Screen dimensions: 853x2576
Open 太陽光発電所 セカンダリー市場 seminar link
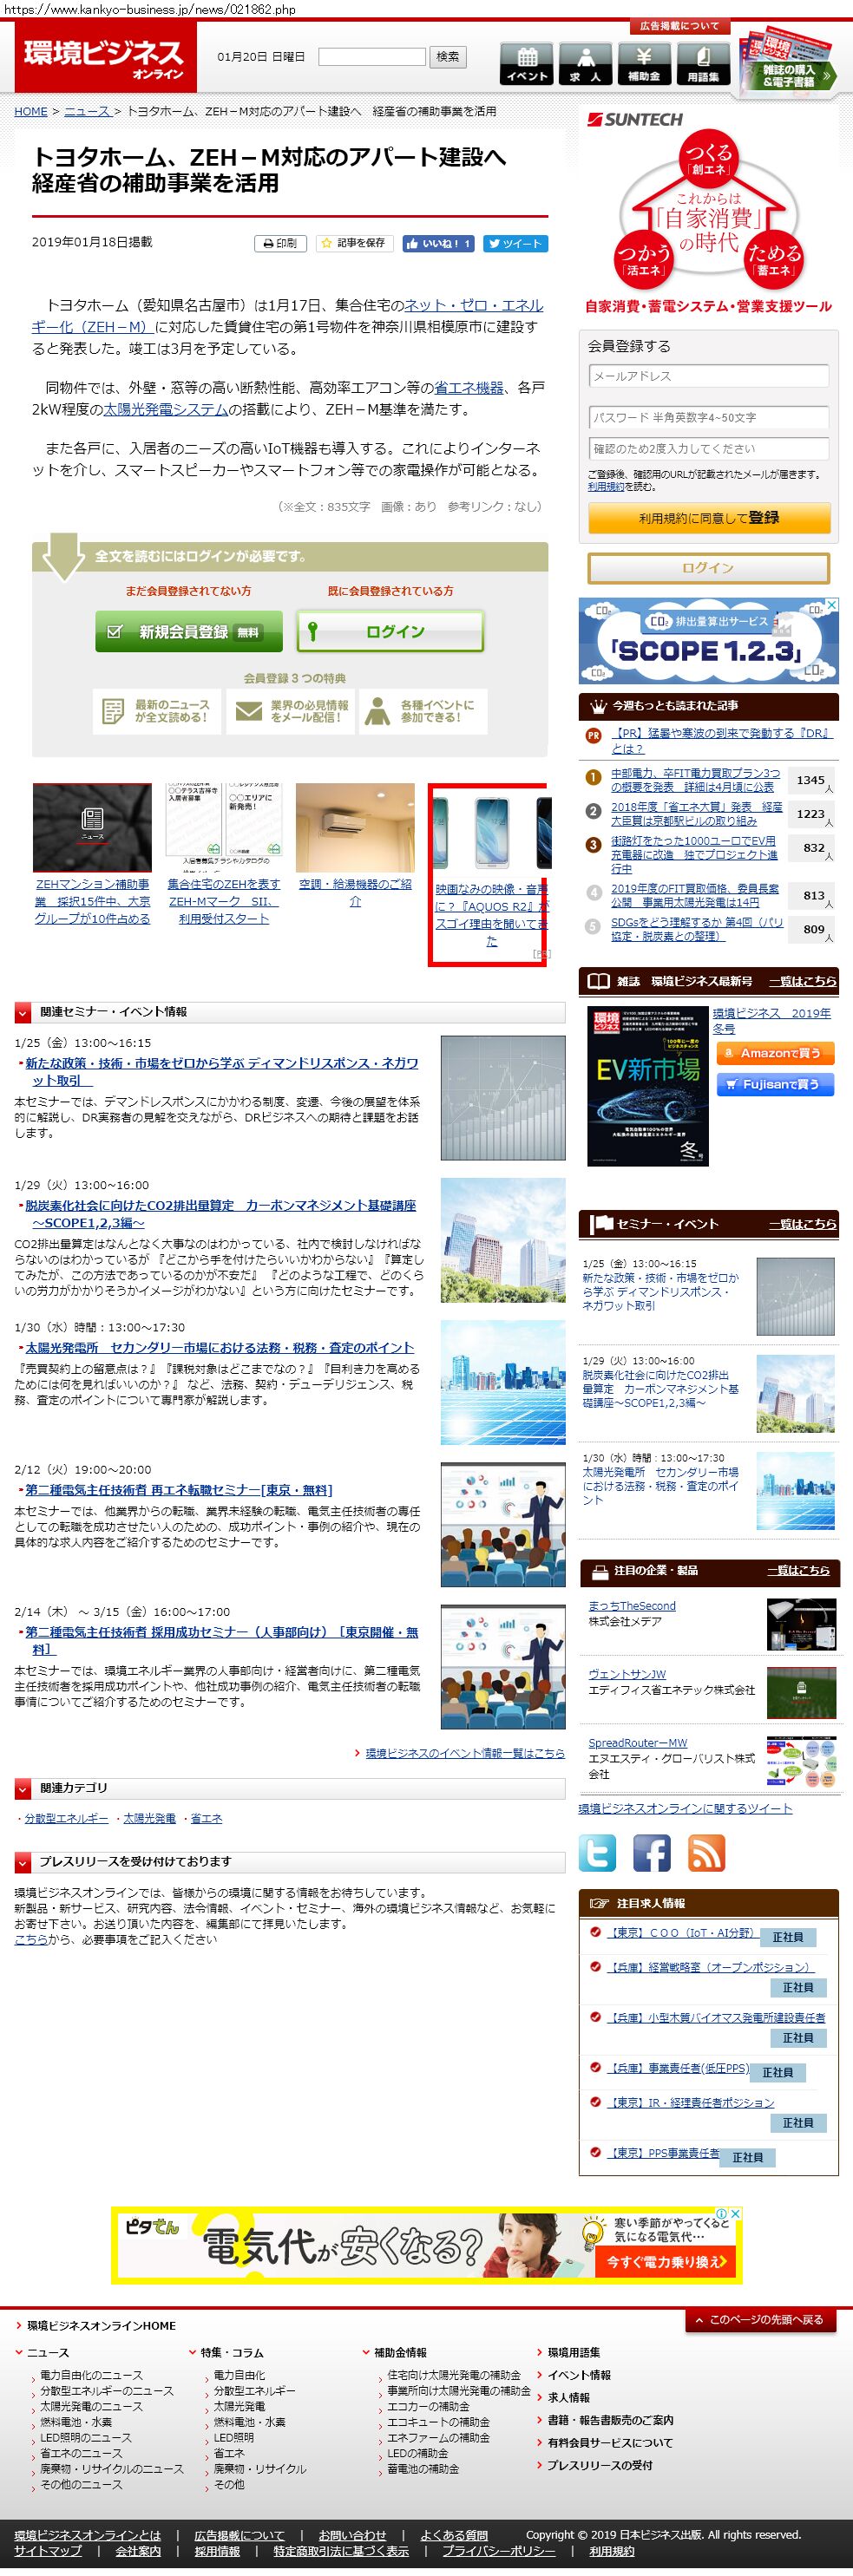(219, 1348)
